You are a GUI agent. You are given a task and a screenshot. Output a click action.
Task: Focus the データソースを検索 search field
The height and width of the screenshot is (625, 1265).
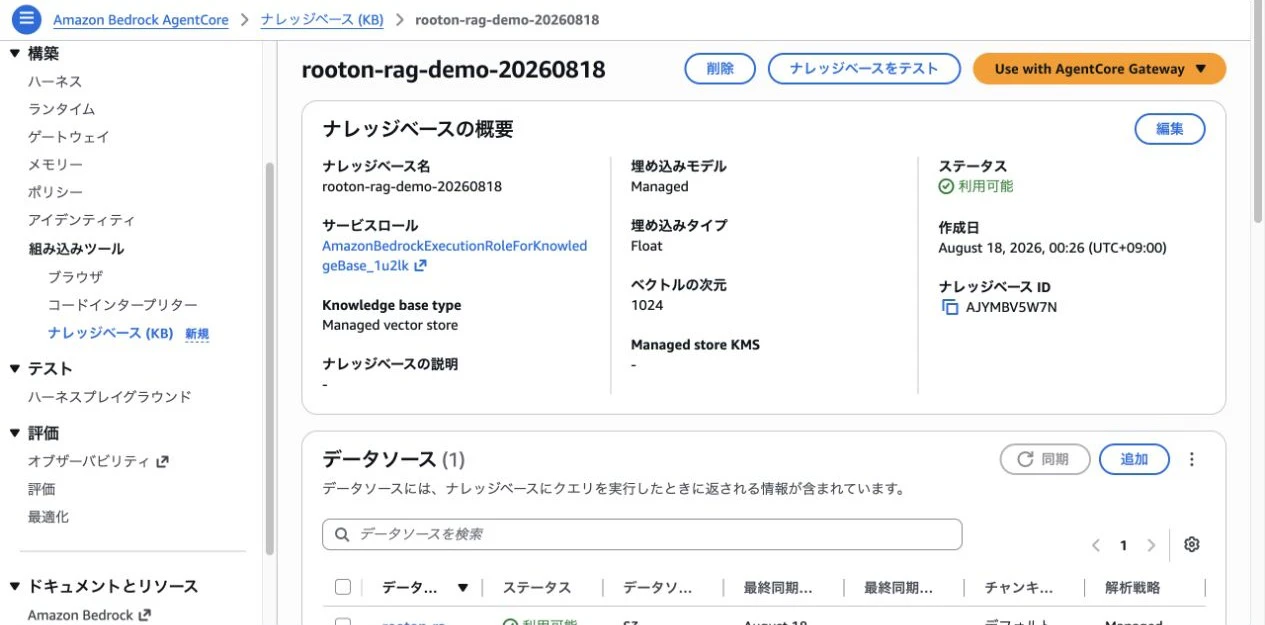642,535
